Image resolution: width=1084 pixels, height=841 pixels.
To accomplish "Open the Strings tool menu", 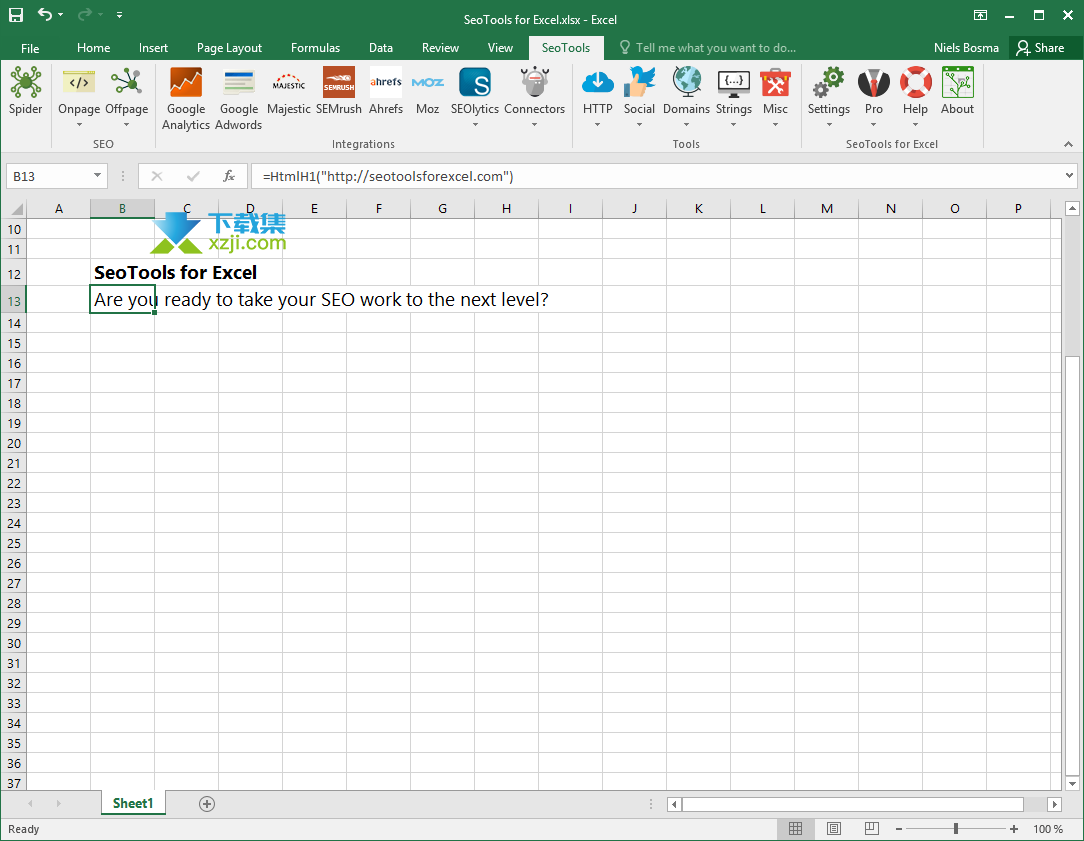I will tap(733, 97).
